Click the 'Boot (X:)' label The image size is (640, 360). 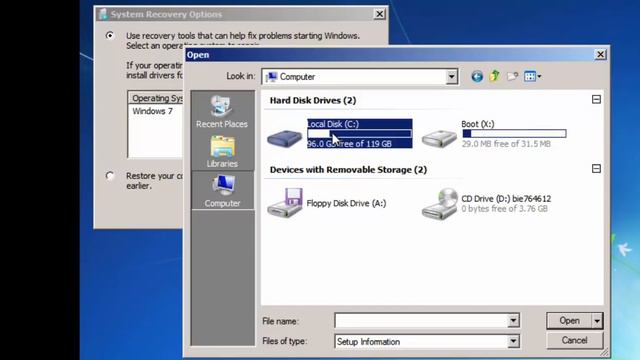click(478, 124)
